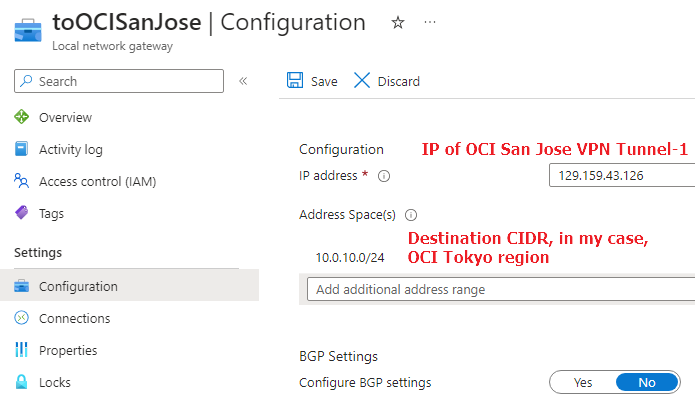Click the Discard X icon
Screen dimensions: 695x410
362,81
